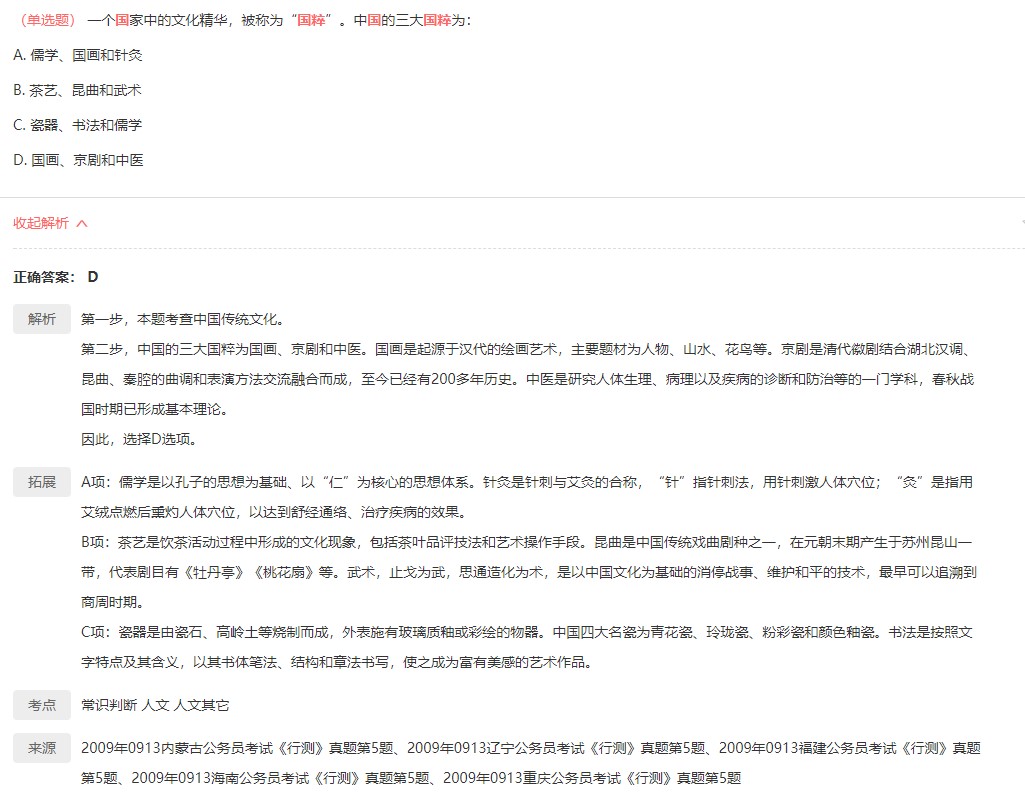Select option D 国画、京剧和中医
Screen dimensions: 1025x800
tap(78, 160)
